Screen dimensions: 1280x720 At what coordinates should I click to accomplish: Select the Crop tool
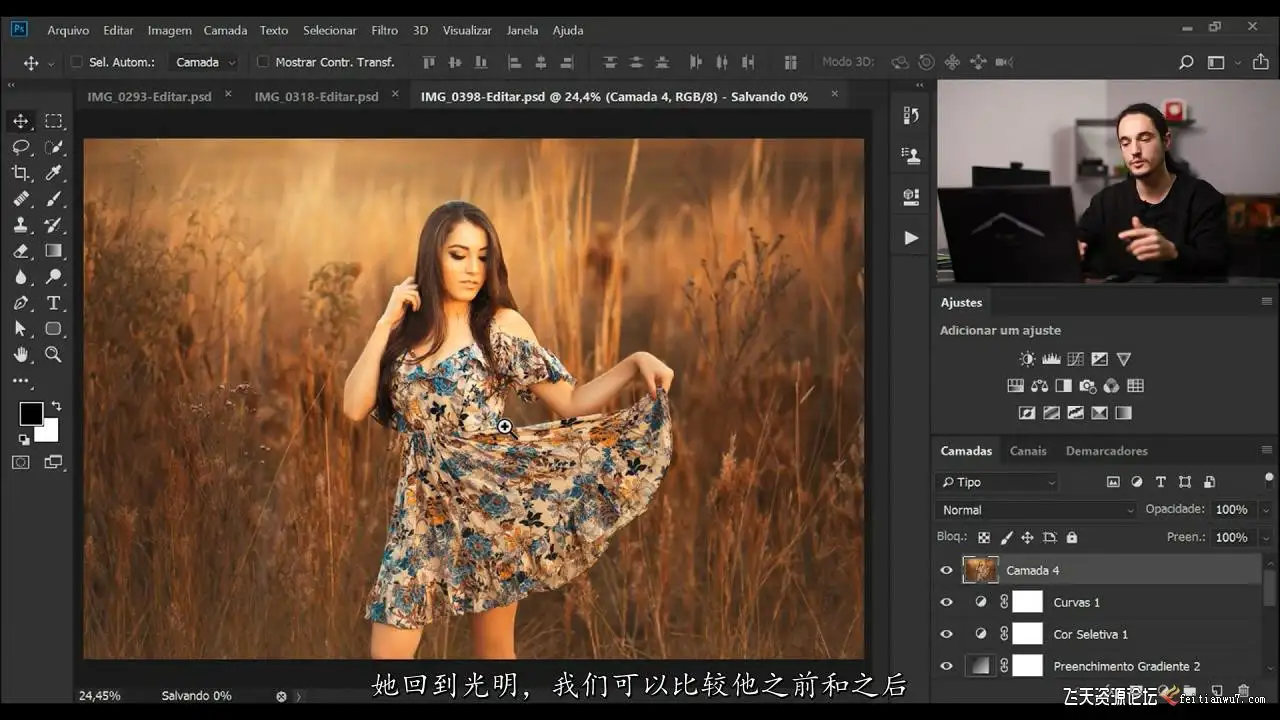click(20, 173)
